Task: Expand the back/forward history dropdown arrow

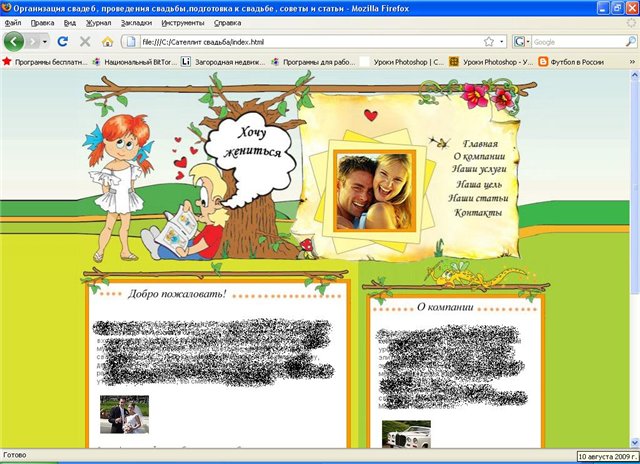Action: tap(45, 42)
